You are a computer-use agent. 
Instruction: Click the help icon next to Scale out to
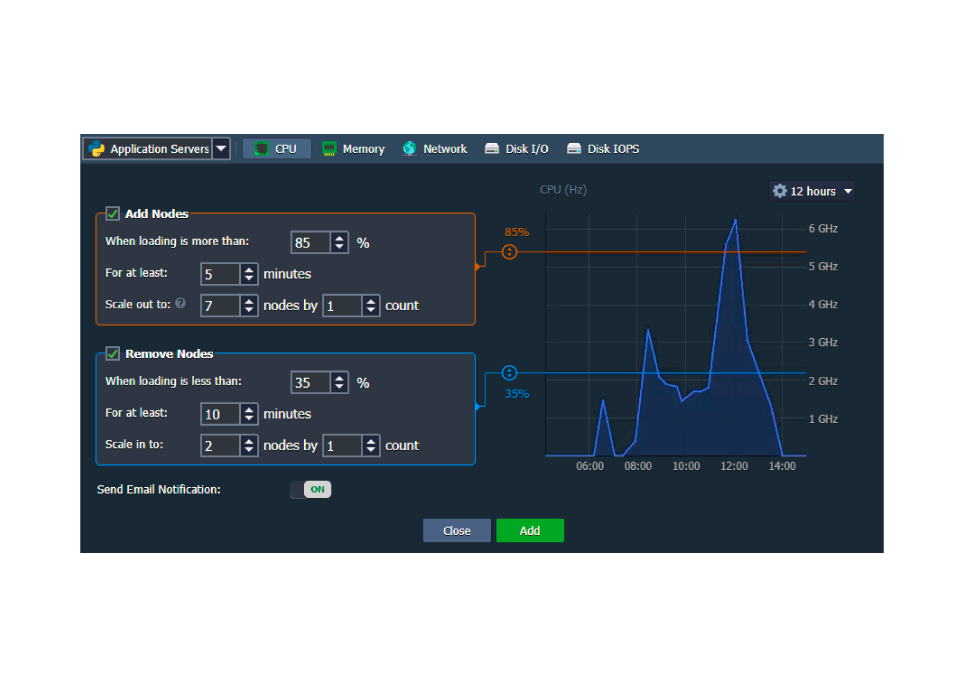click(180, 303)
